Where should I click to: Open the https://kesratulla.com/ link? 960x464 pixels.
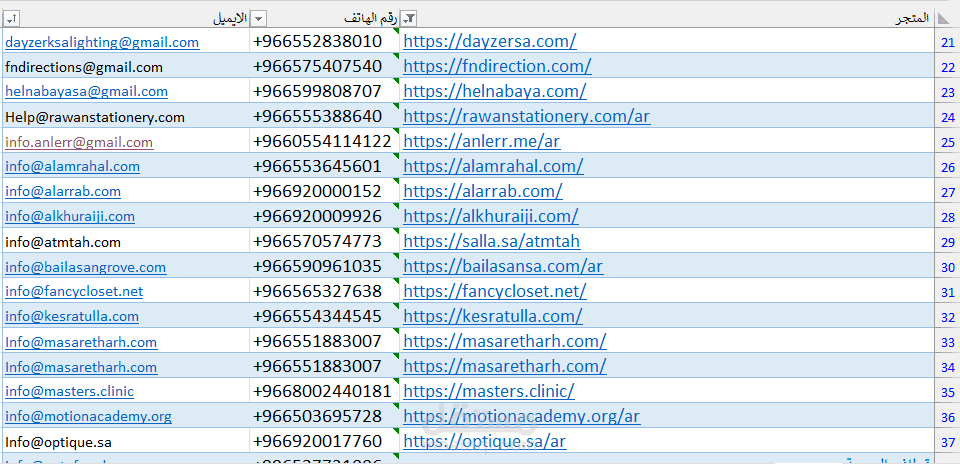point(493,316)
